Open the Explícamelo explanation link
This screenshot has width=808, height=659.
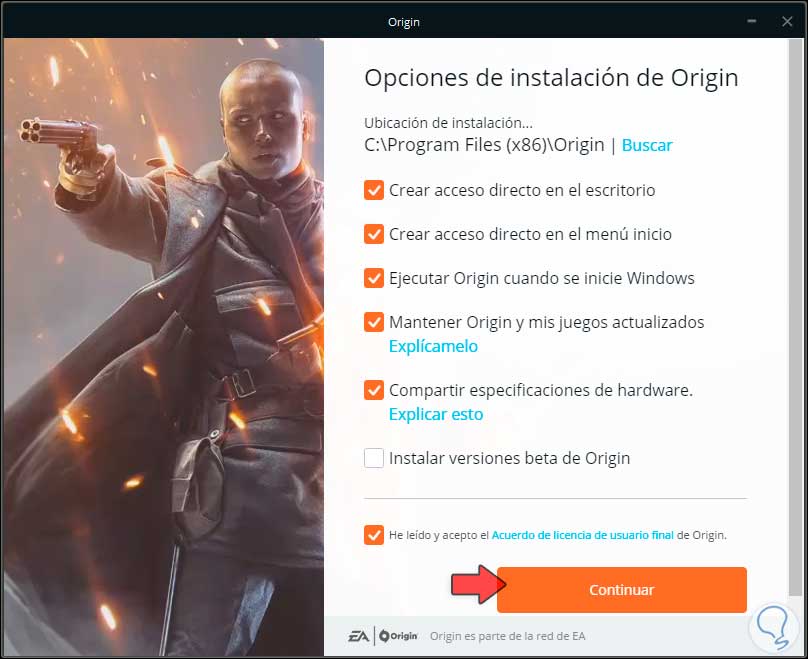tap(433, 346)
